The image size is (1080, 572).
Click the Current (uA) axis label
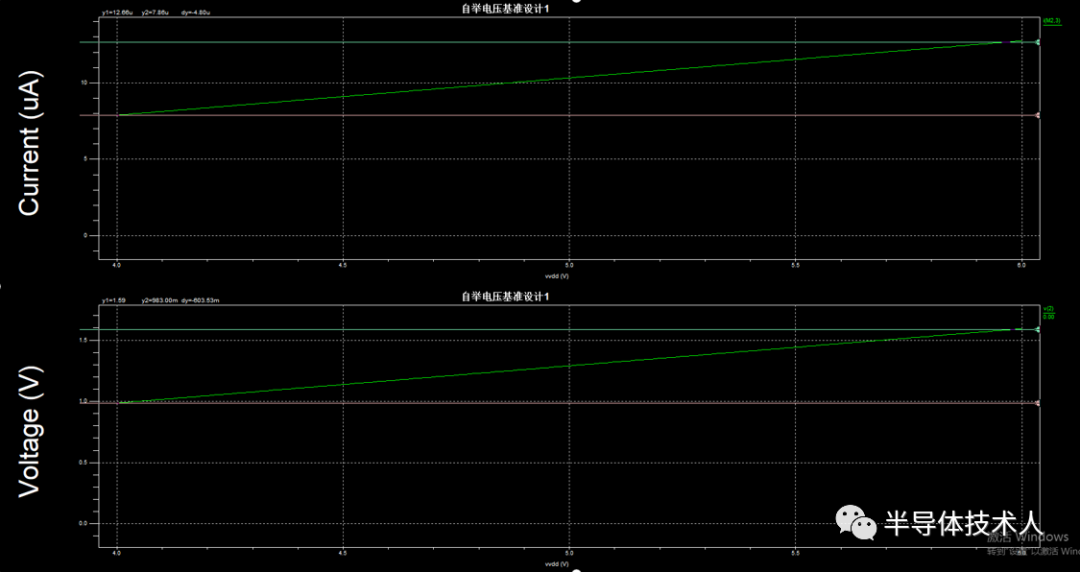pyautogui.click(x=29, y=143)
